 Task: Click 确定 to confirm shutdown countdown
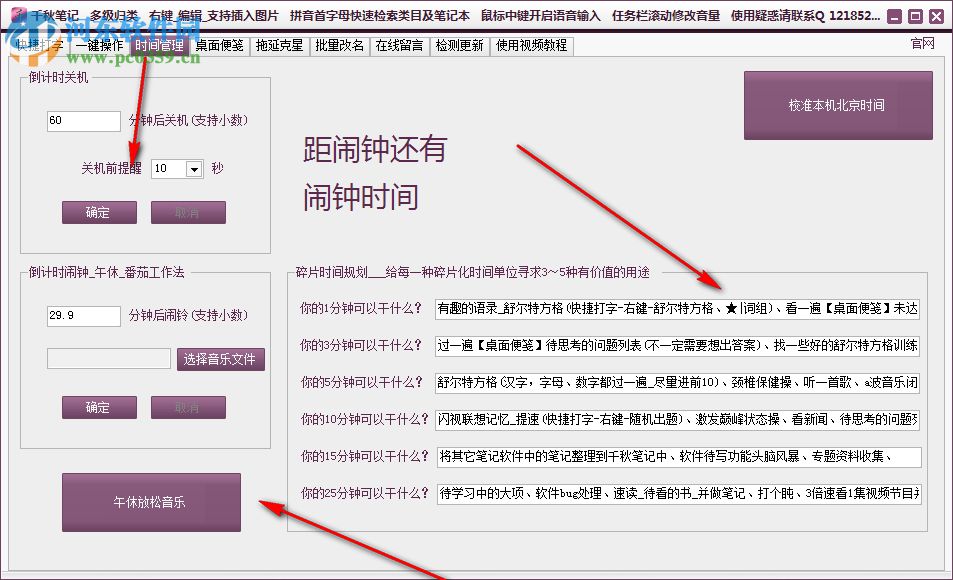coord(98,212)
